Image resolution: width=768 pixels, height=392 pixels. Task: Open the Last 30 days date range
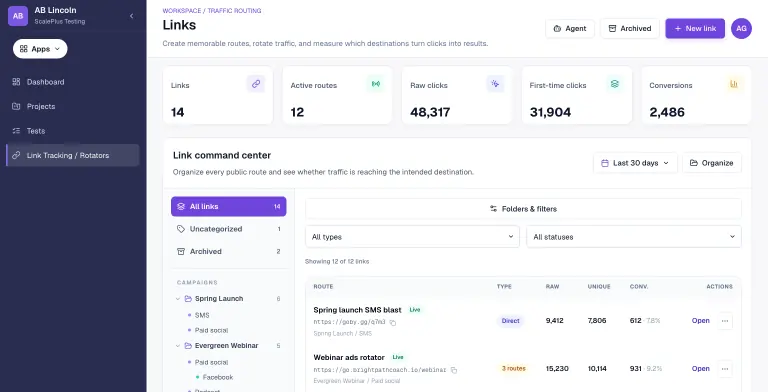coord(635,163)
